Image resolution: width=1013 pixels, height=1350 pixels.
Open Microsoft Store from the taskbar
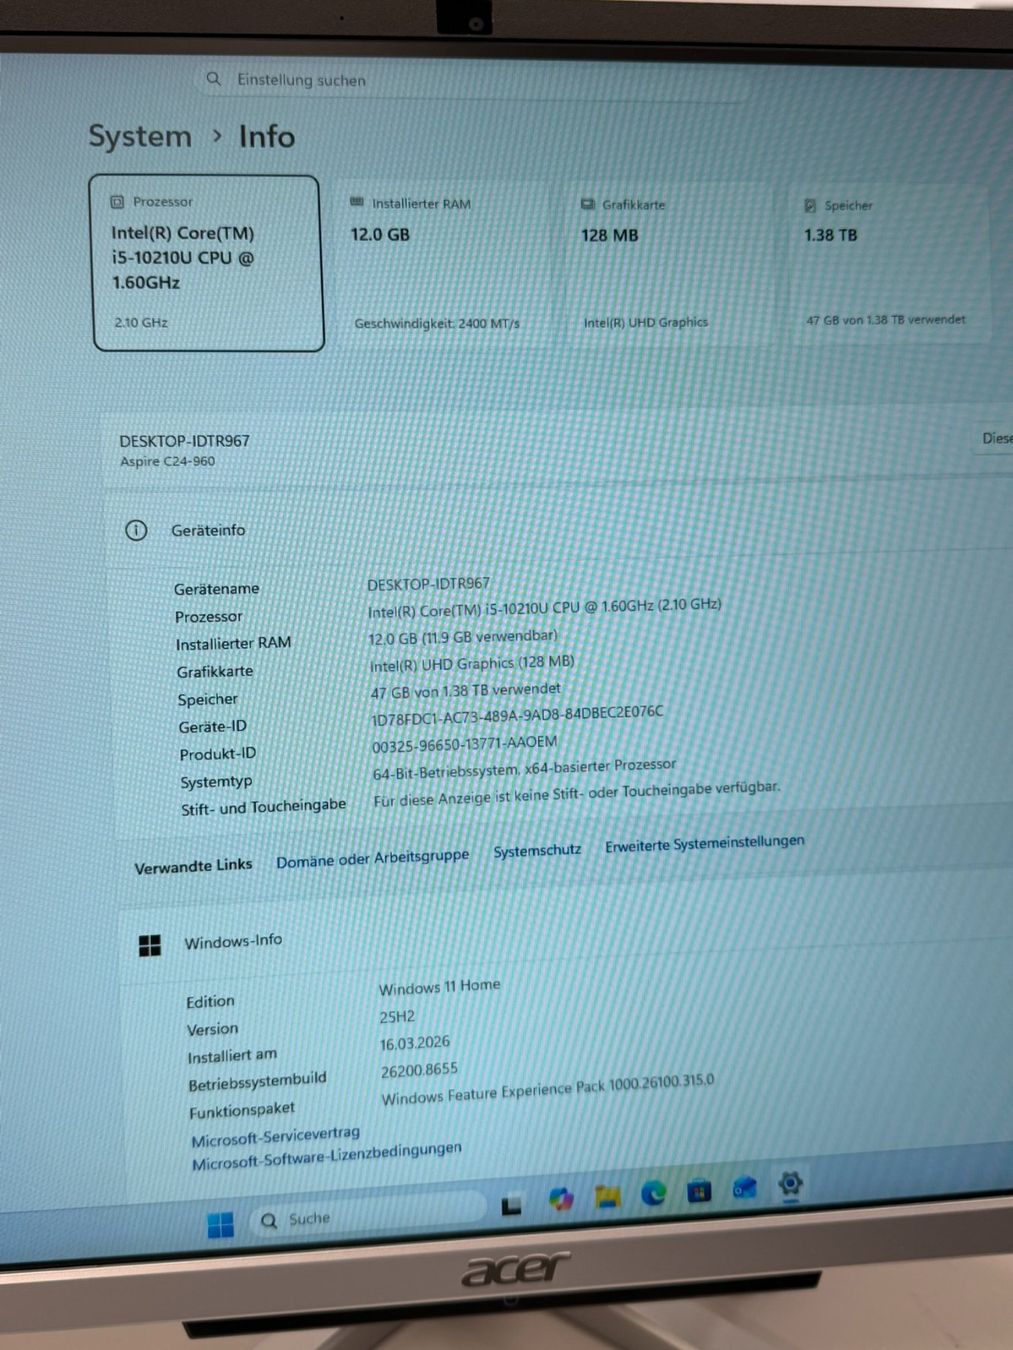pos(699,1190)
